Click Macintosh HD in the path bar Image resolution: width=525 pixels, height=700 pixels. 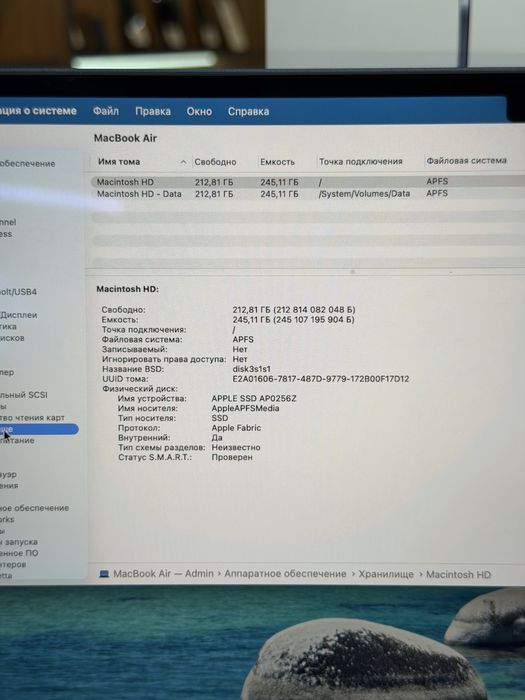click(458, 575)
